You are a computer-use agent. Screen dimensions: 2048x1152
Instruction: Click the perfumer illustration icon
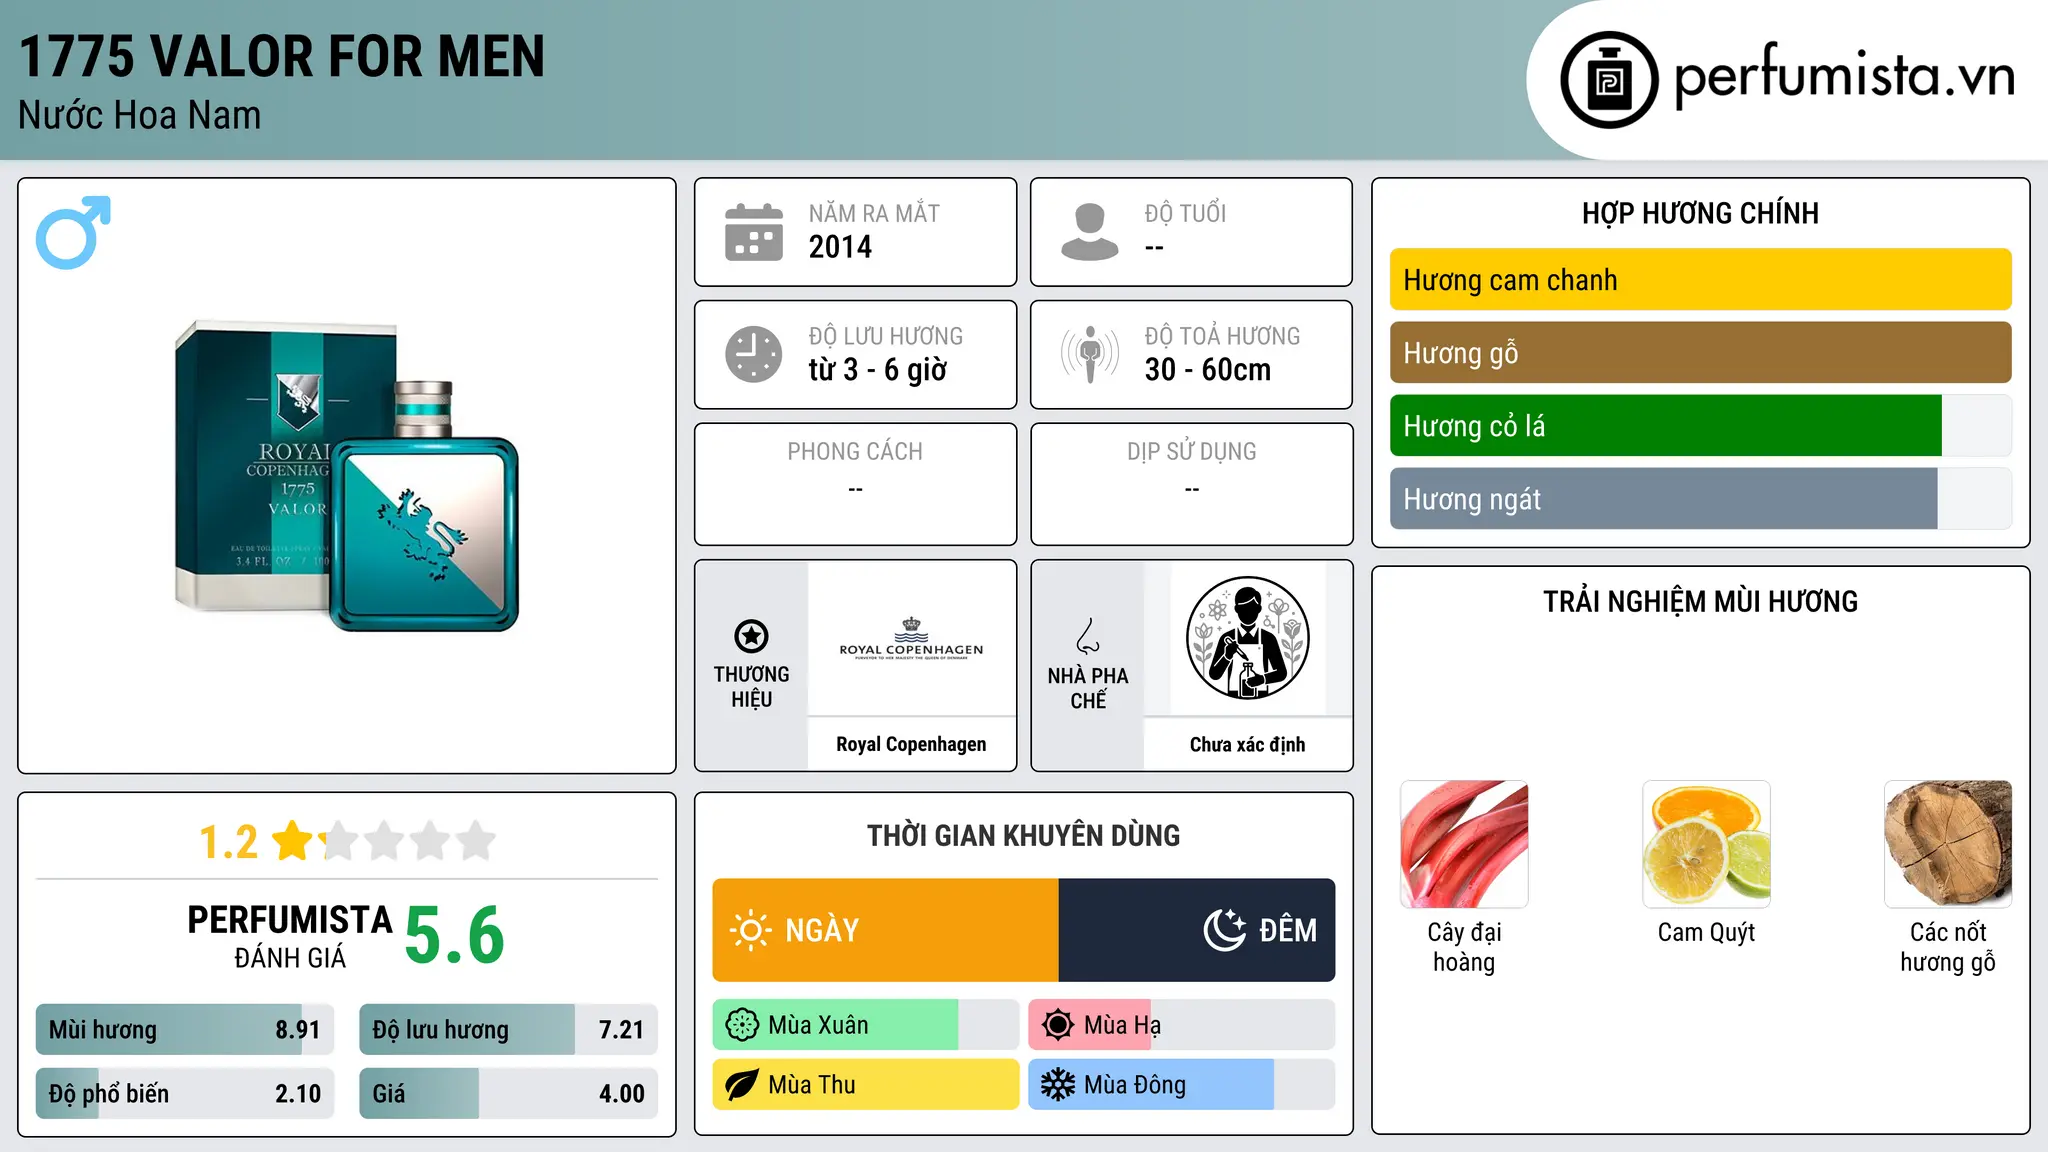1248,638
